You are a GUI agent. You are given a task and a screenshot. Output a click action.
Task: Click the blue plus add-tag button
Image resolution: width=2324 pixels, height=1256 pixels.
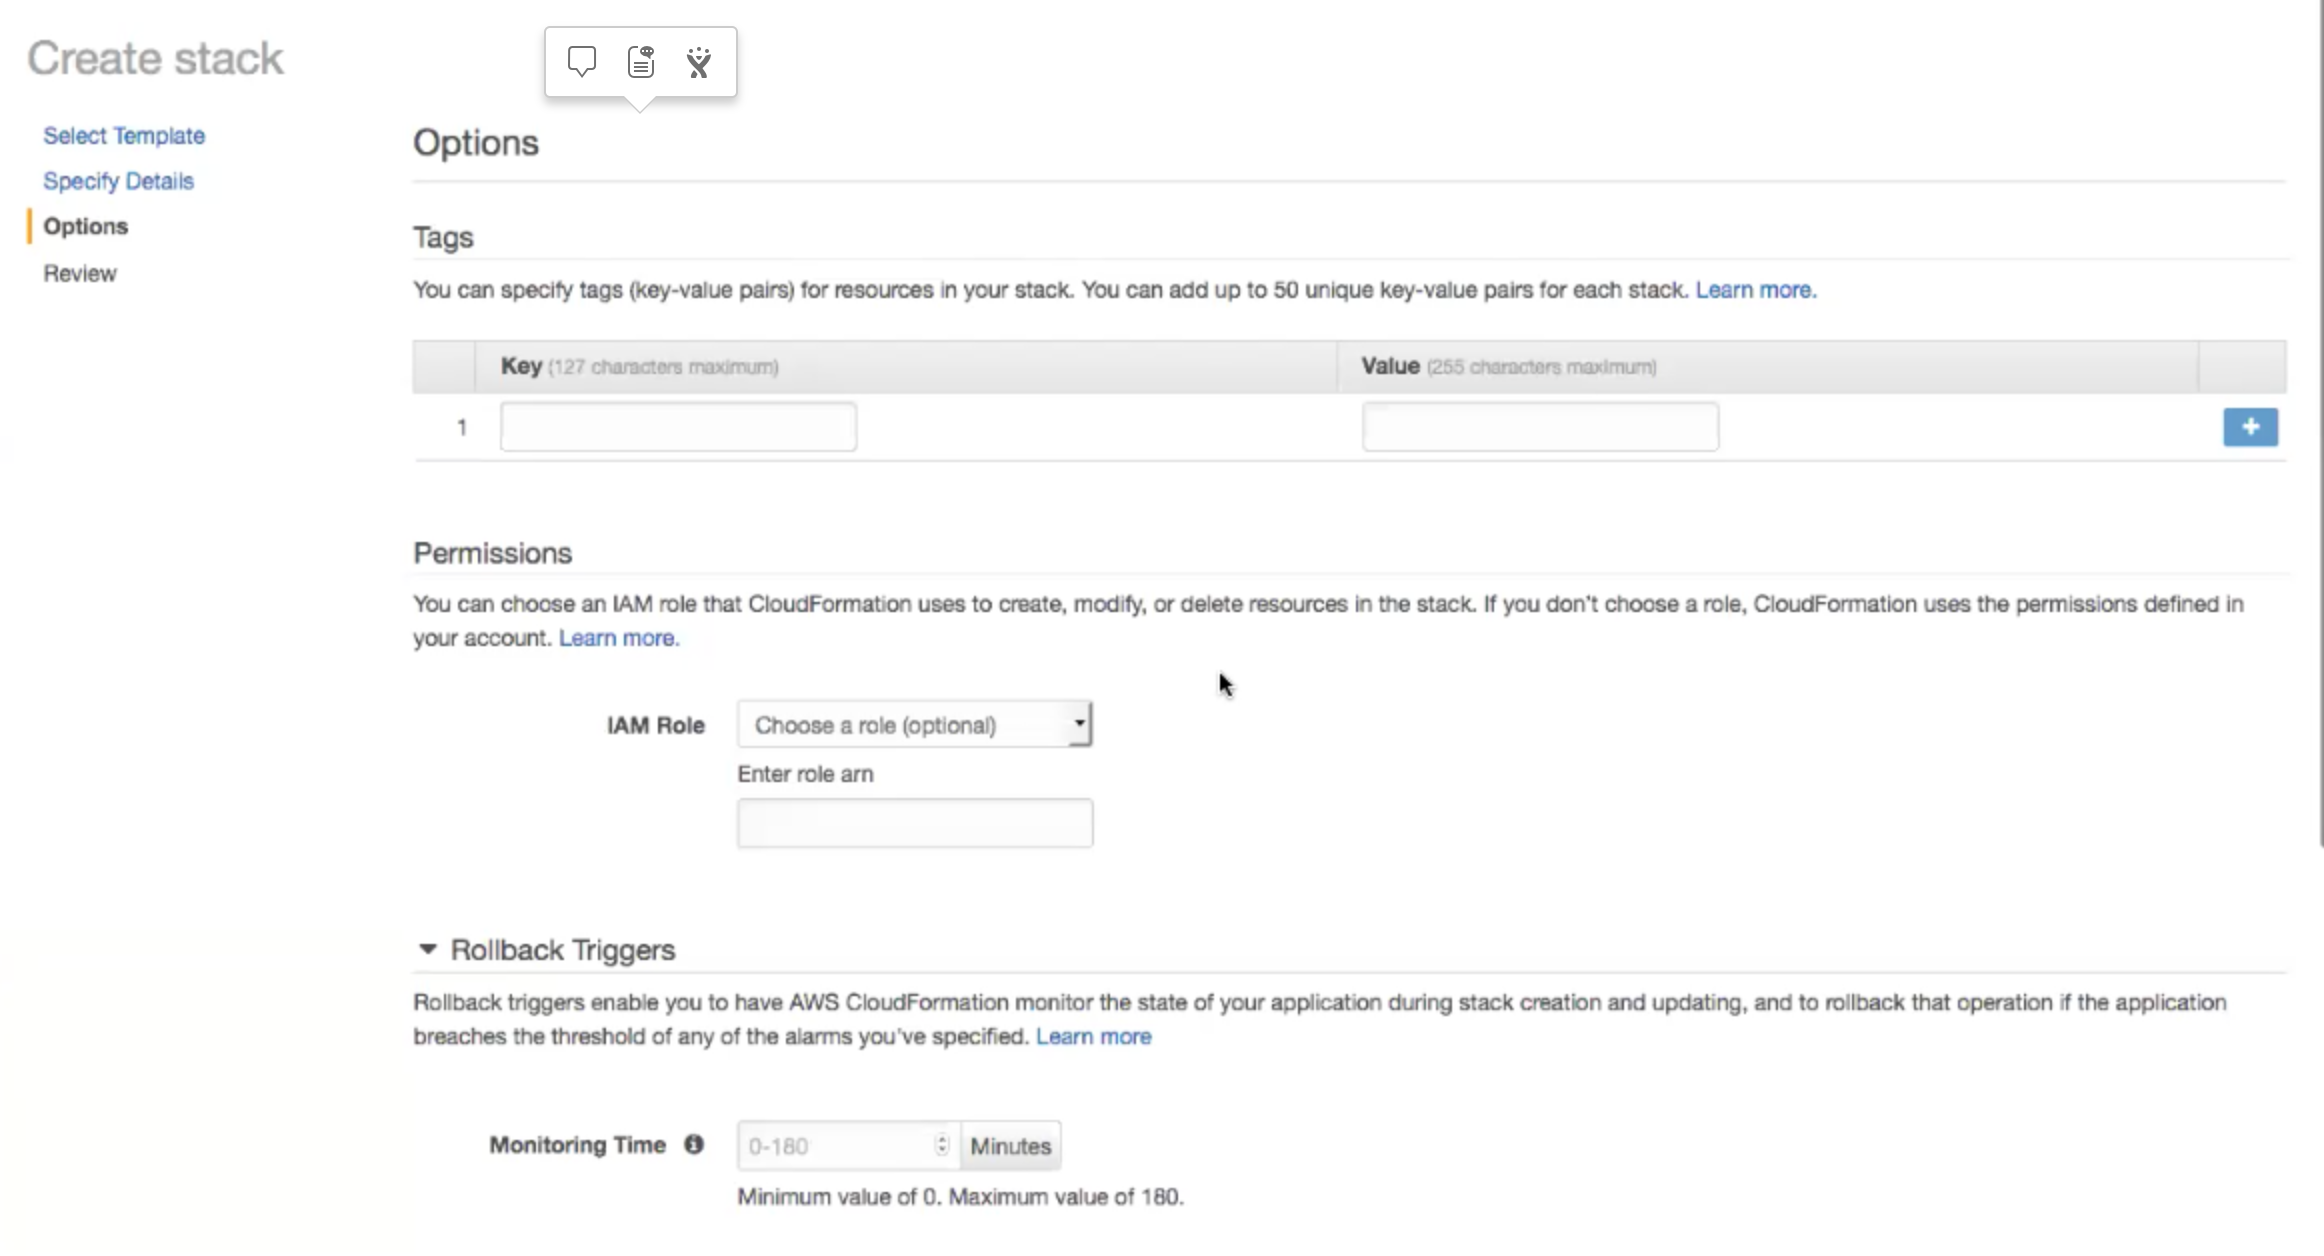coord(2250,427)
